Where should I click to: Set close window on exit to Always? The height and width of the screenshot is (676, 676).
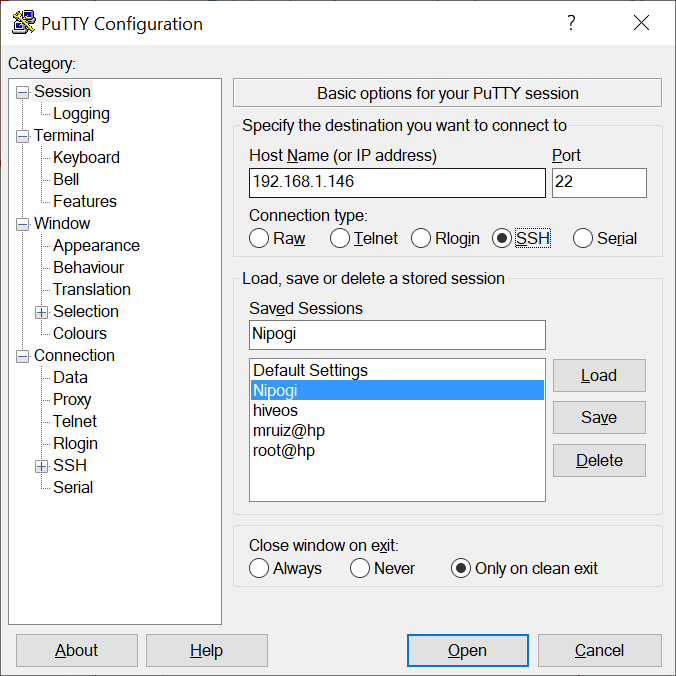pyautogui.click(x=259, y=568)
